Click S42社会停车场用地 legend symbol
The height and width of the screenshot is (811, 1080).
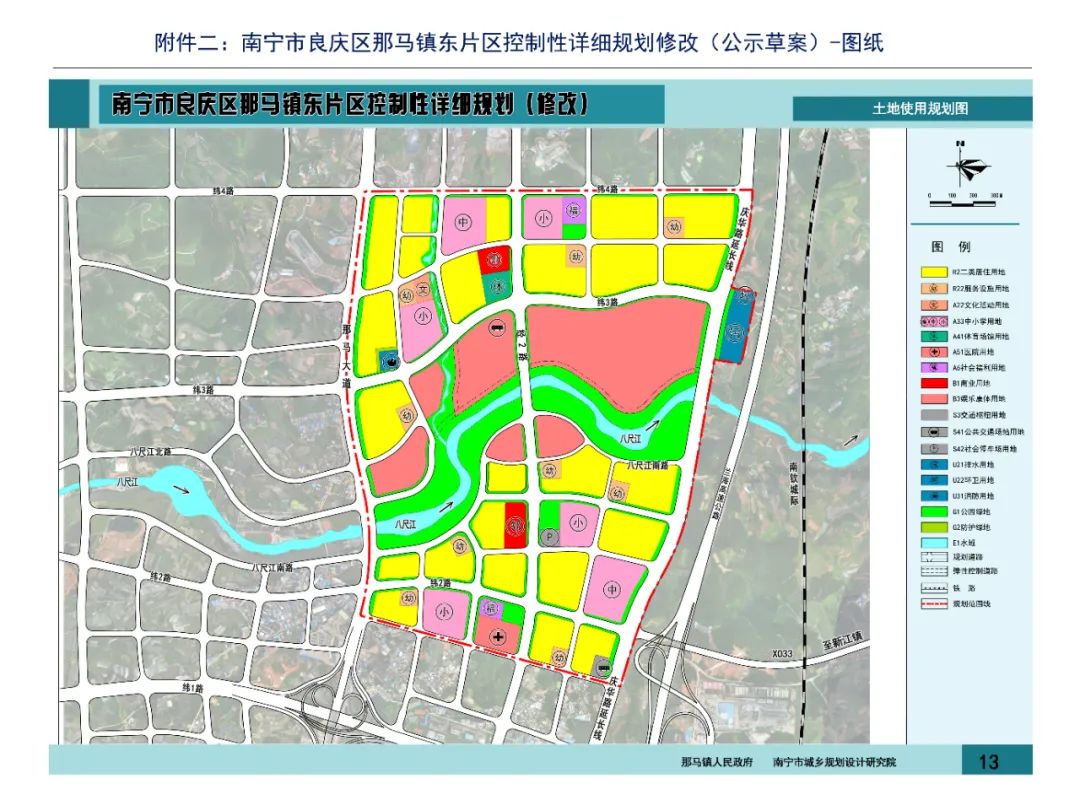pos(934,449)
